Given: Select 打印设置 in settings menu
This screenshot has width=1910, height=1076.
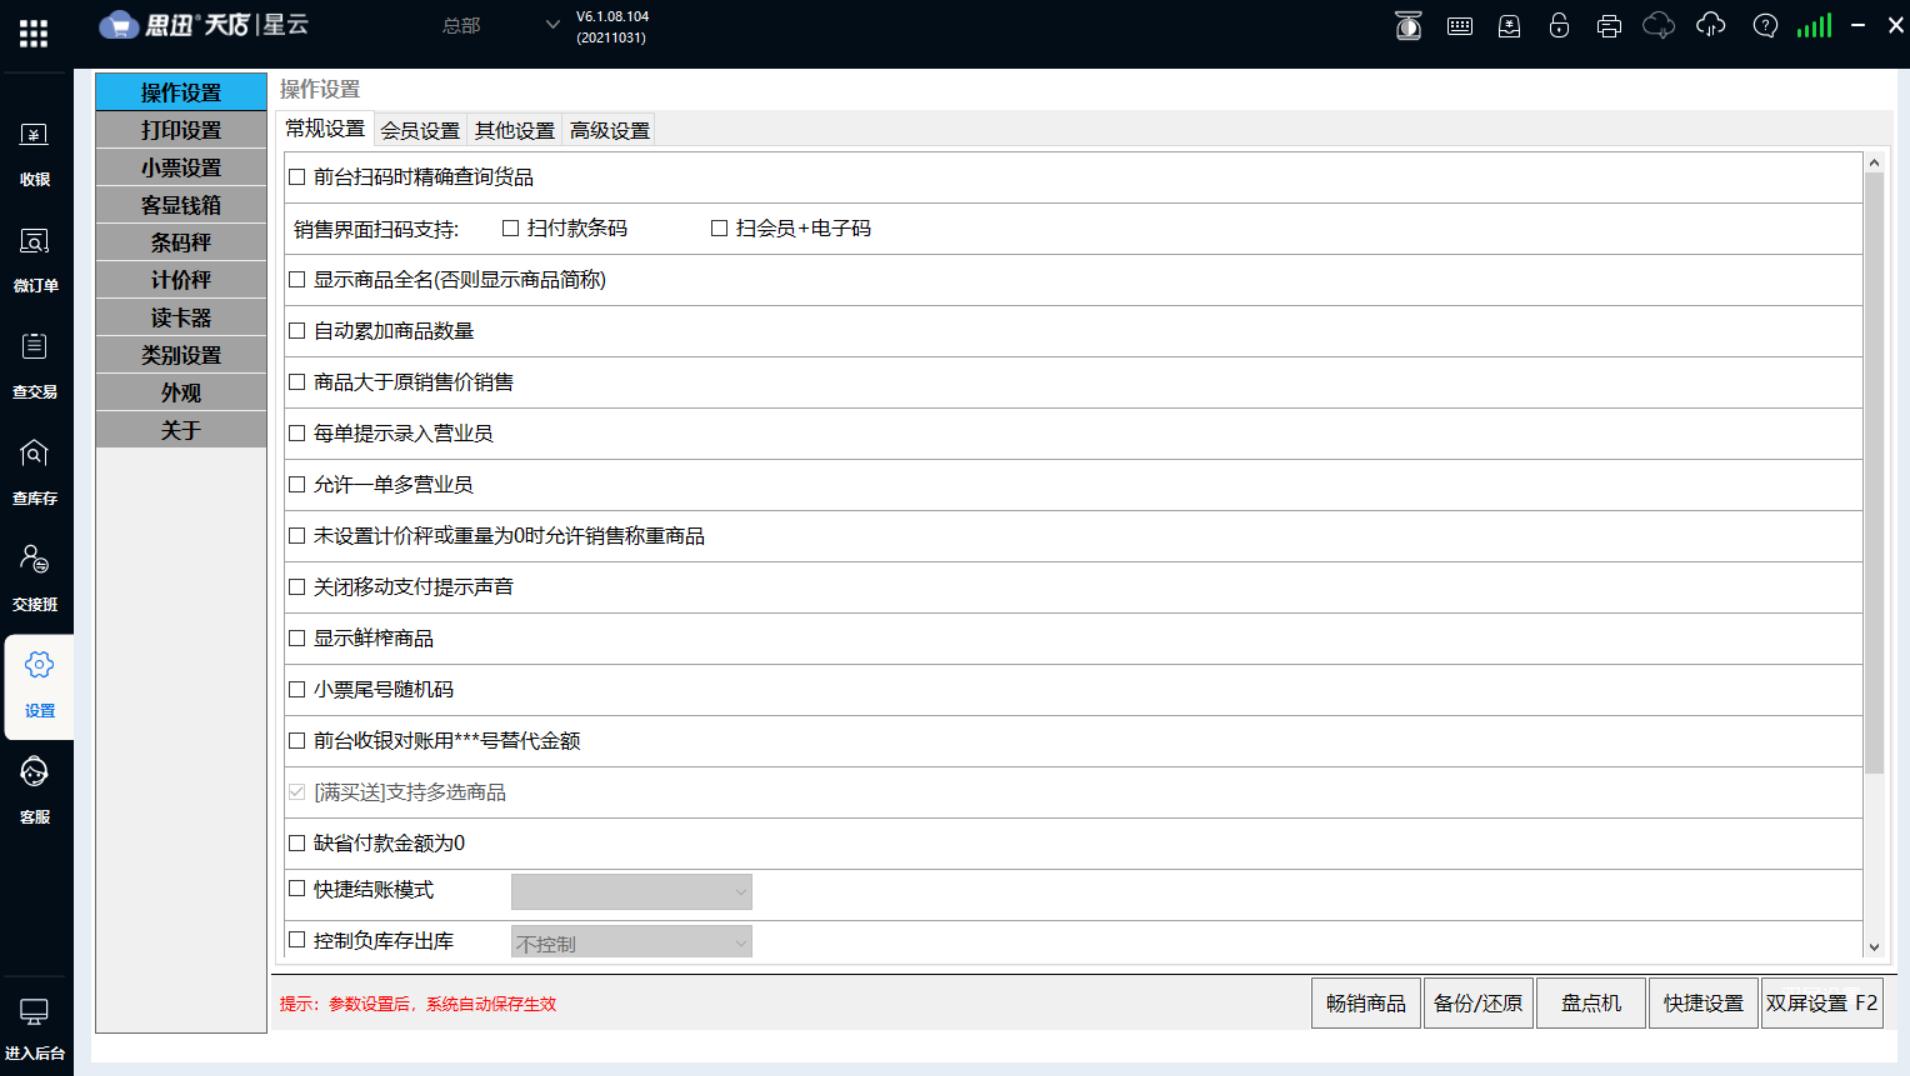Looking at the screenshot, I should [181, 130].
